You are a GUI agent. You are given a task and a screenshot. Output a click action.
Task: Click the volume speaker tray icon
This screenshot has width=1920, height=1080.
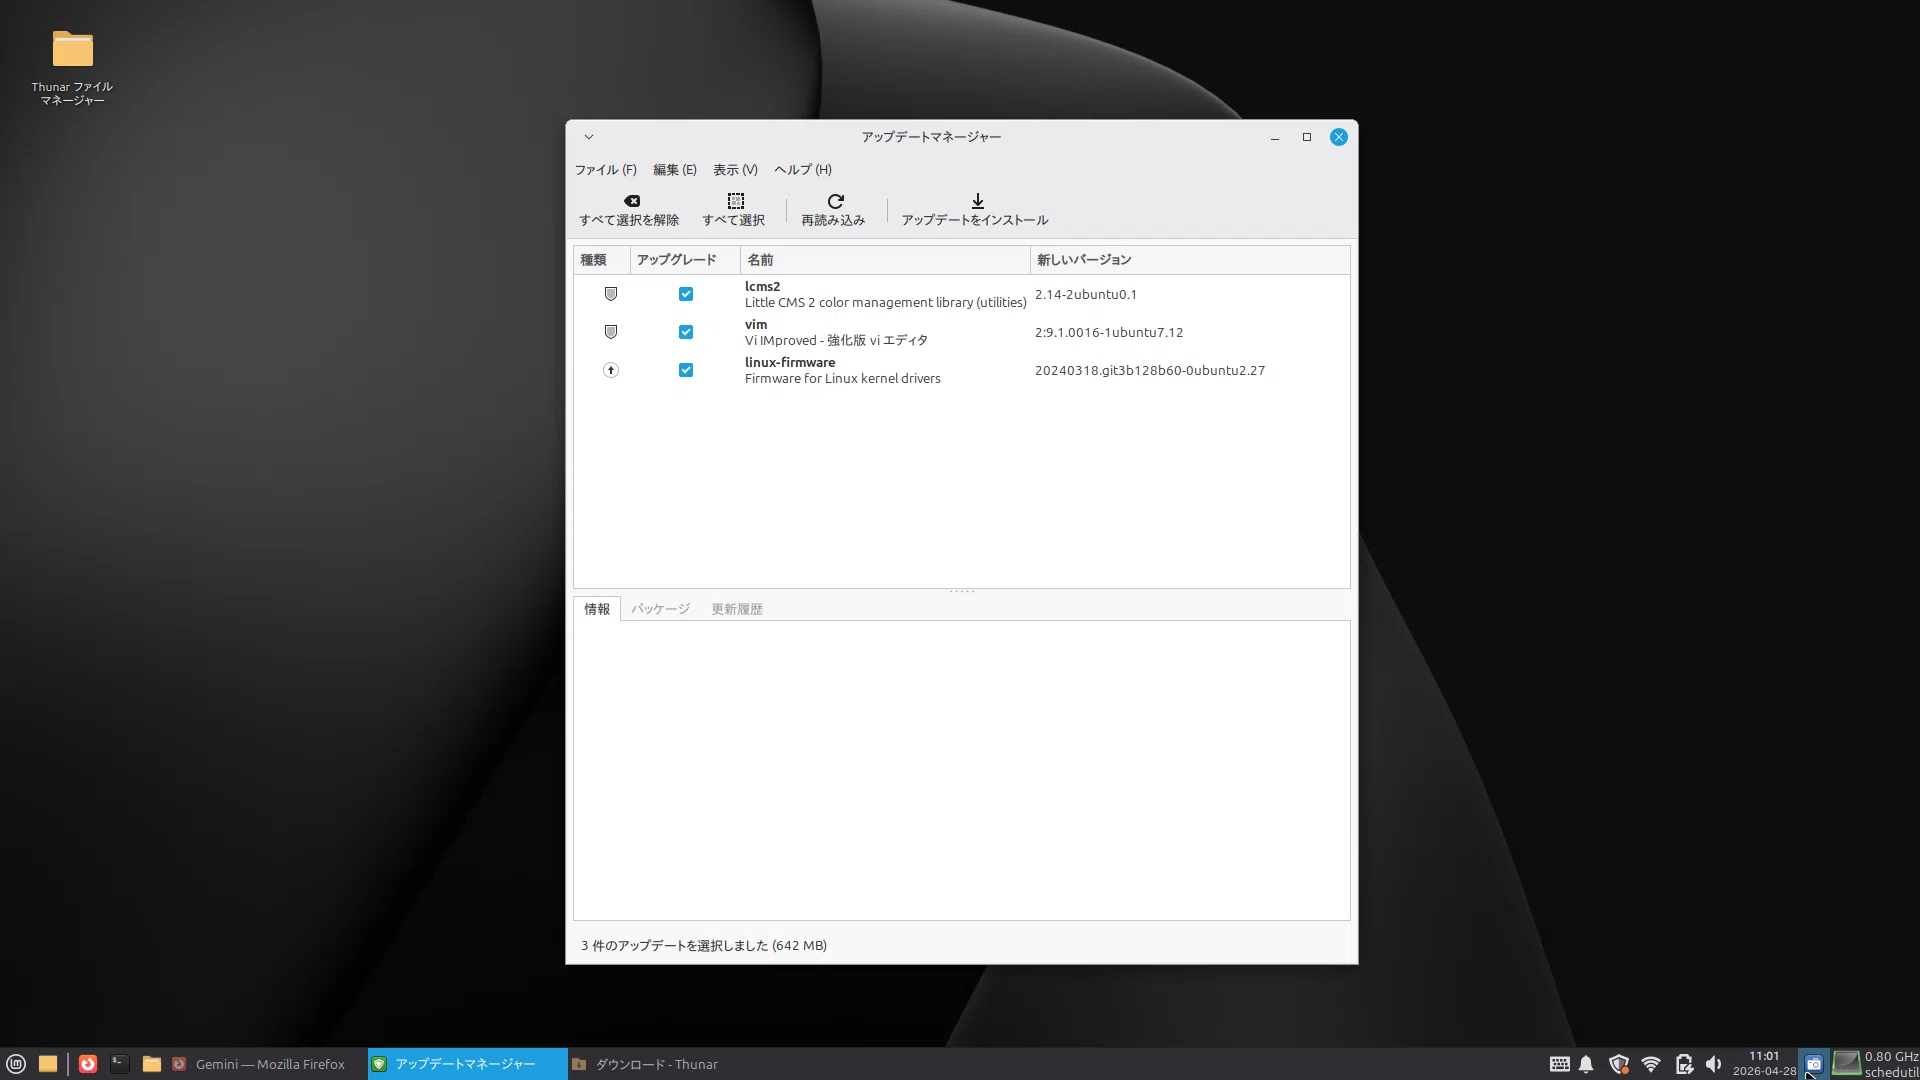1714,1064
